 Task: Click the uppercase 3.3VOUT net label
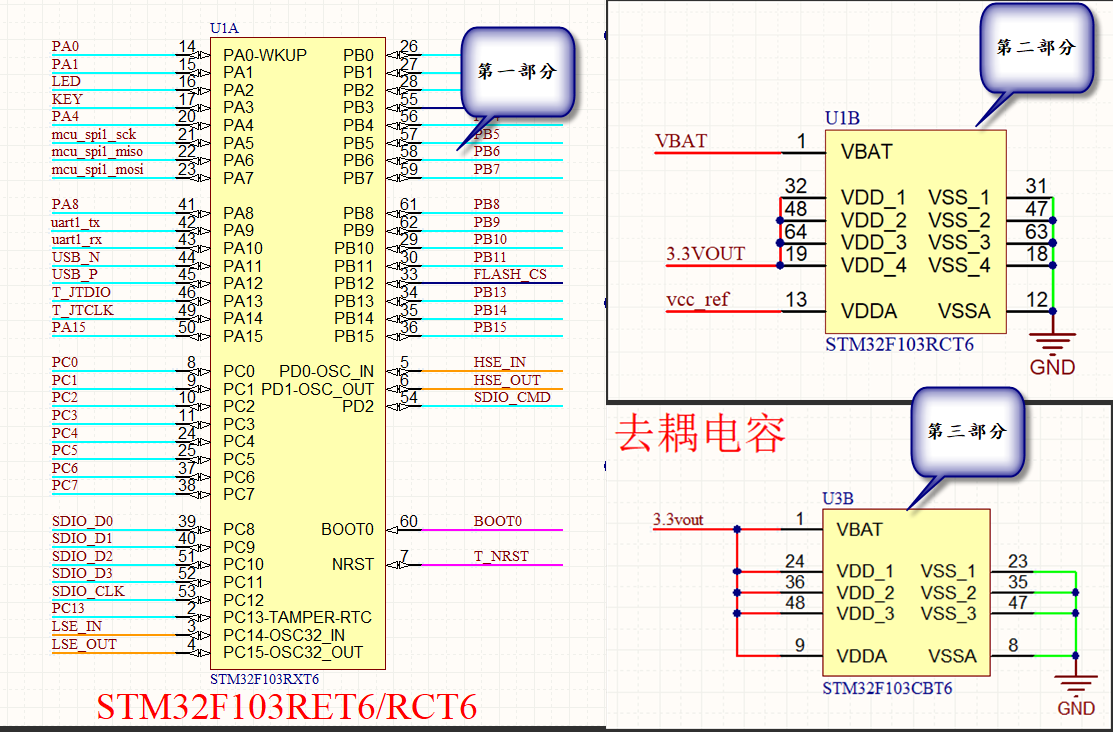pos(706,254)
